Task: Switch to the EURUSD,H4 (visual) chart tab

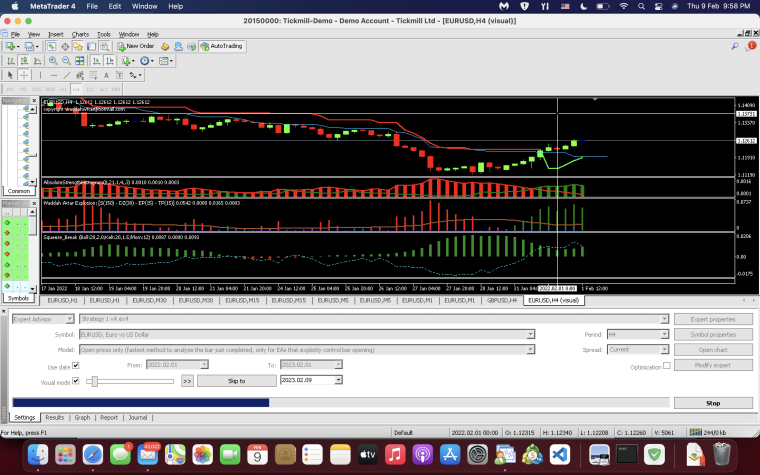Action: pyautogui.click(x=554, y=301)
